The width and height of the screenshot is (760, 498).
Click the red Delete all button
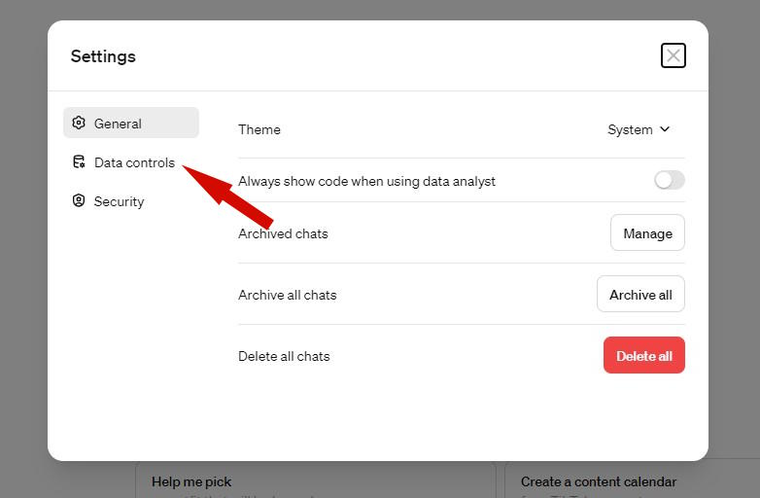pos(643,355)
